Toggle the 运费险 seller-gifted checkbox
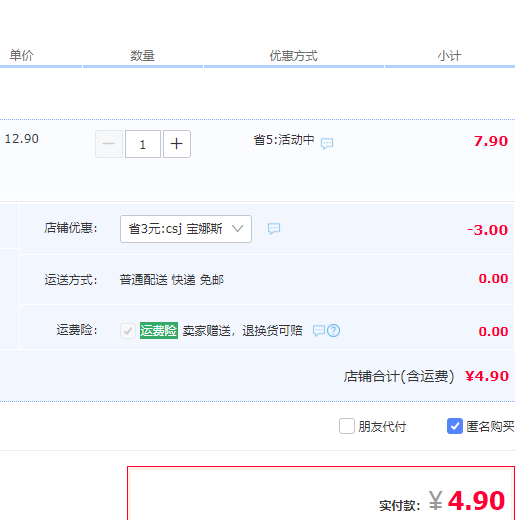 click(x=128, y=331)
